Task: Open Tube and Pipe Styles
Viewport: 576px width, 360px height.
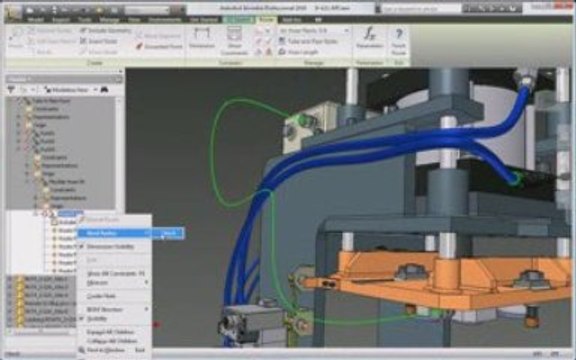Action: (x=308, y=41)
